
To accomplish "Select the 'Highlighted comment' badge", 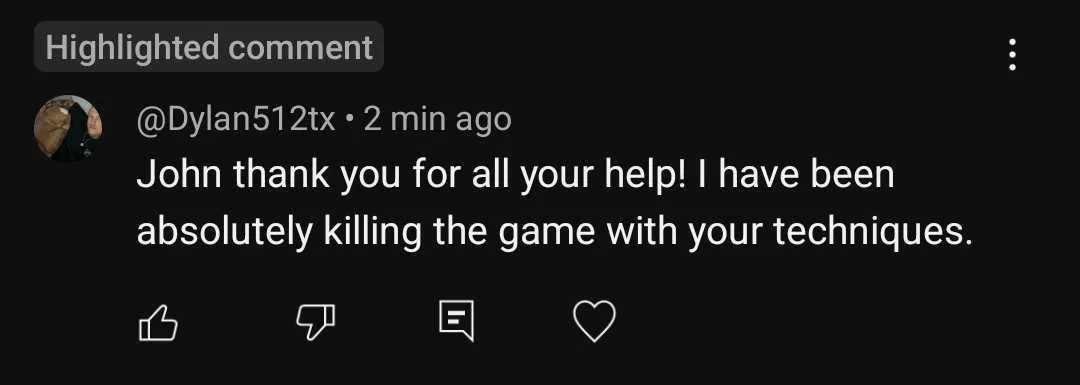I will (x=209, y=47).
